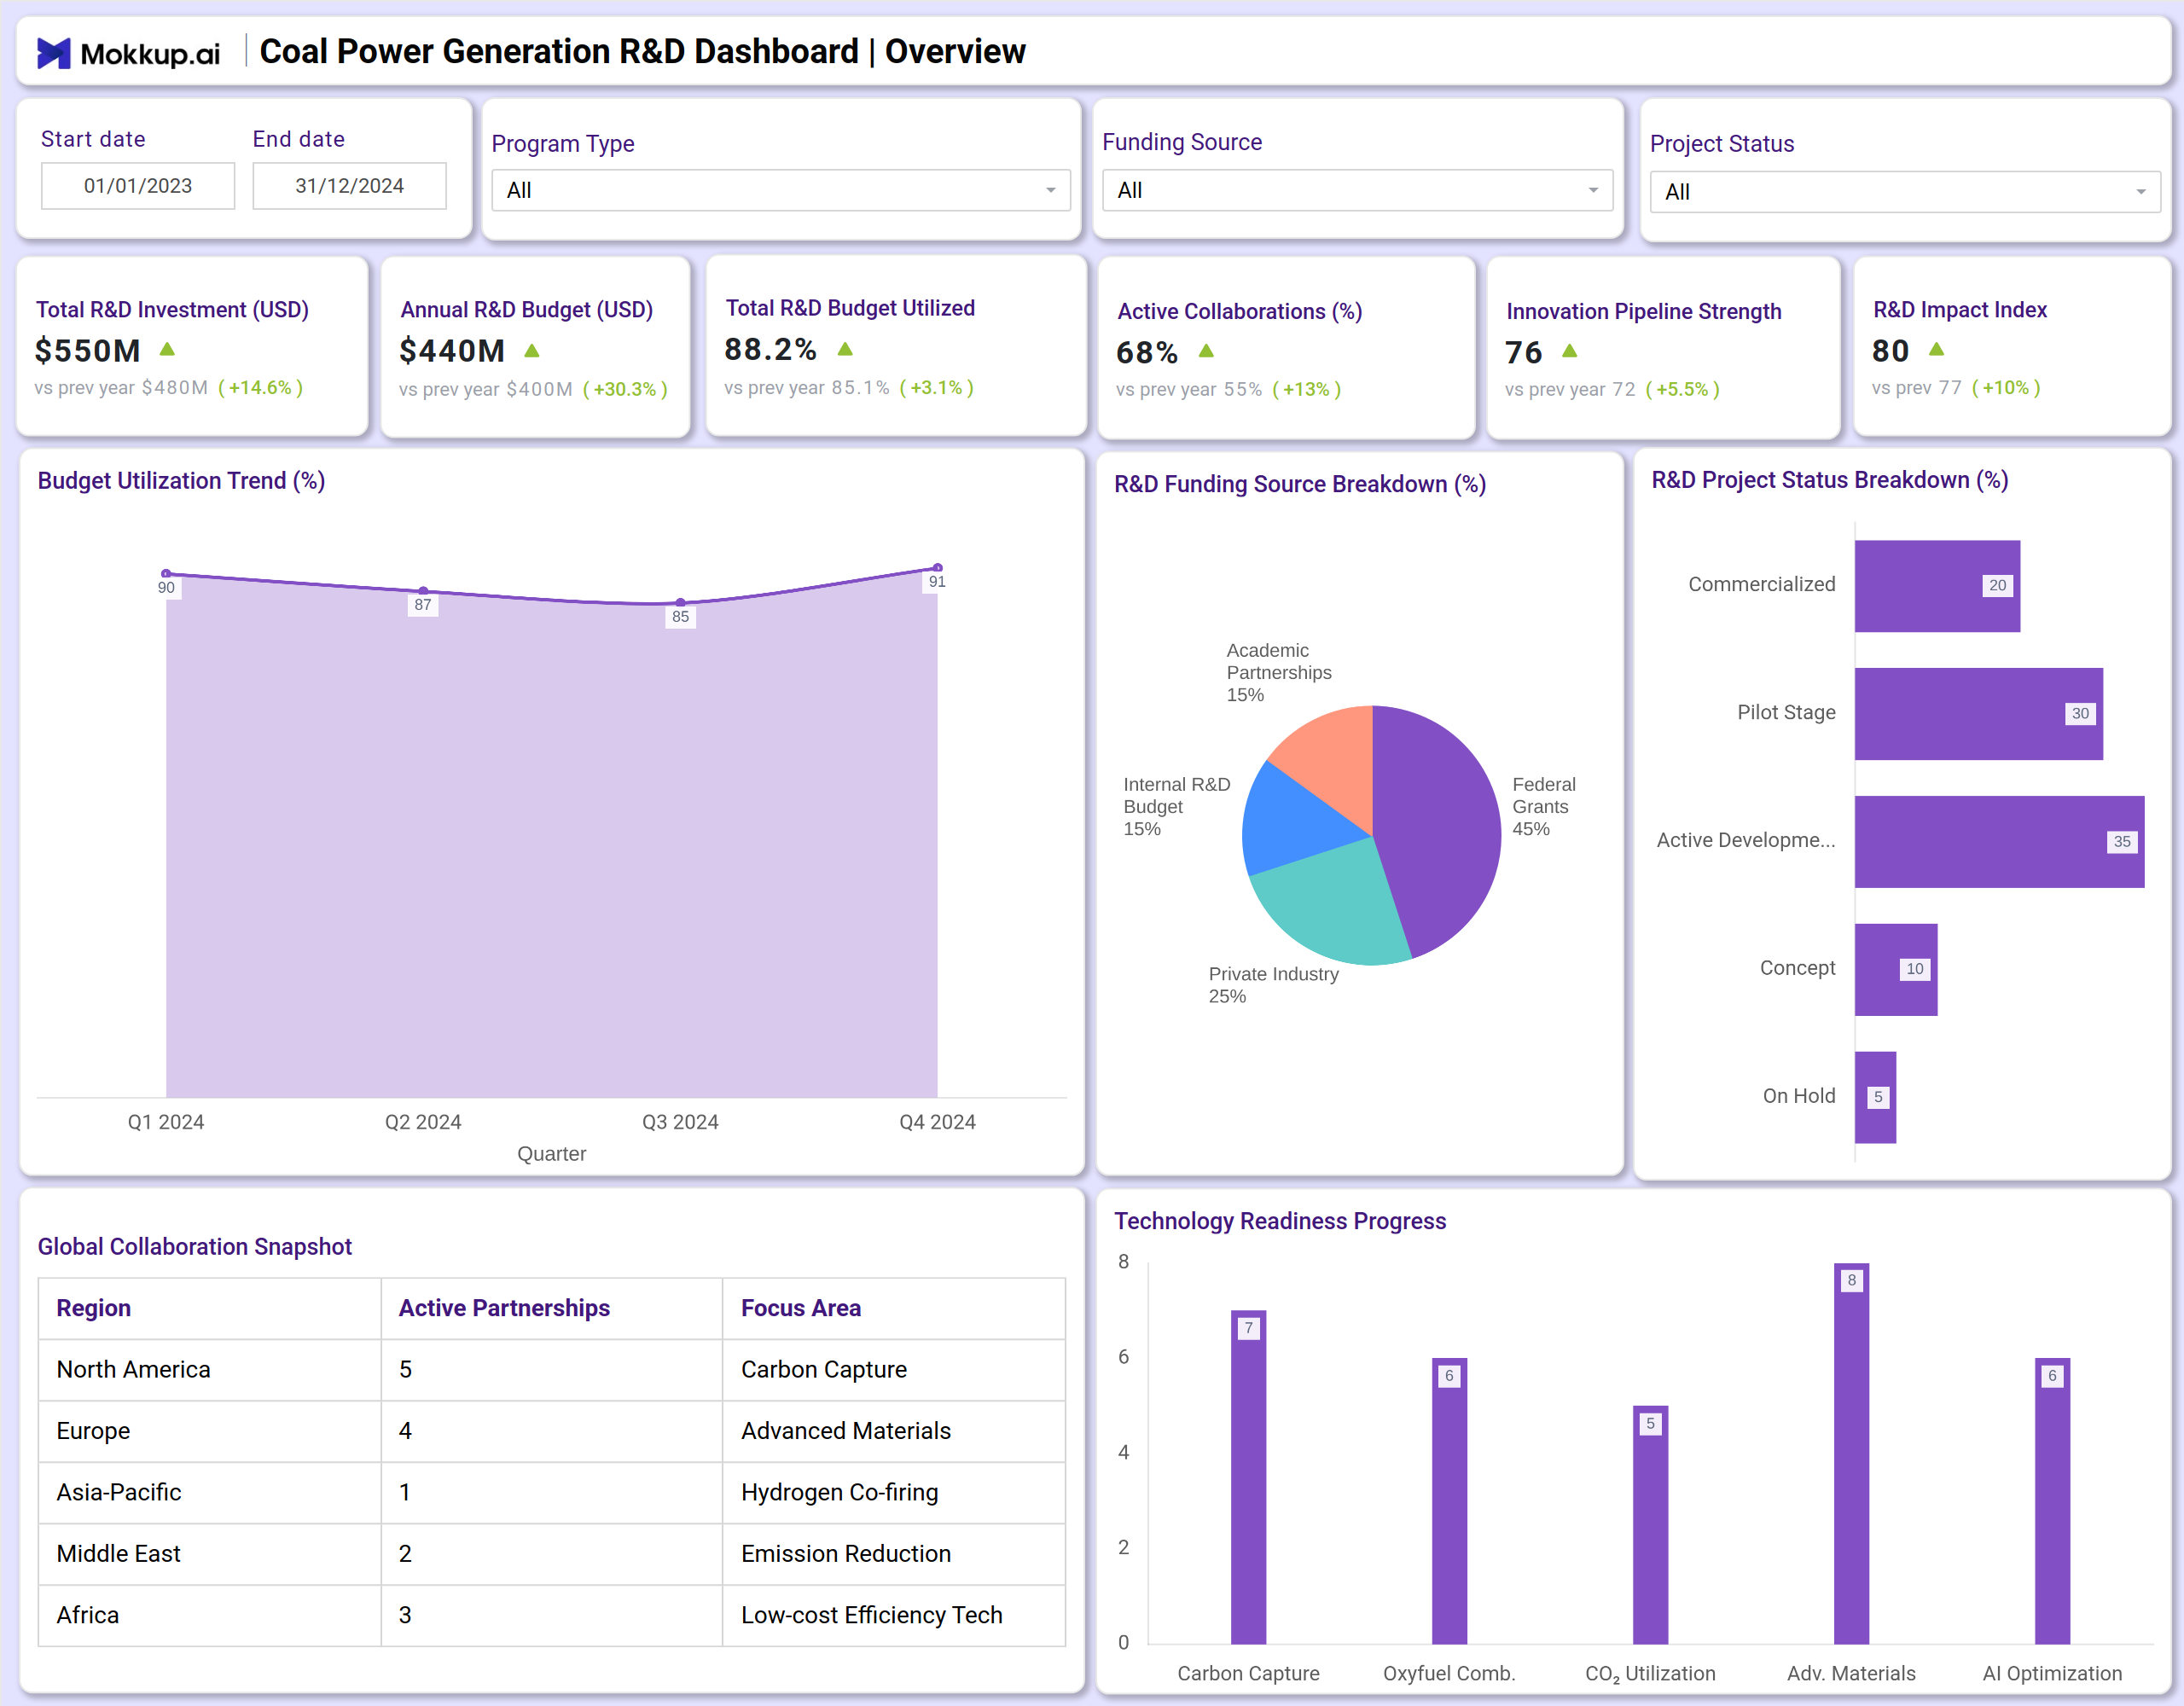Click the Start date field 01/01/2023
Viewport: 2184px width, 1706px height.
click(138, 186)
